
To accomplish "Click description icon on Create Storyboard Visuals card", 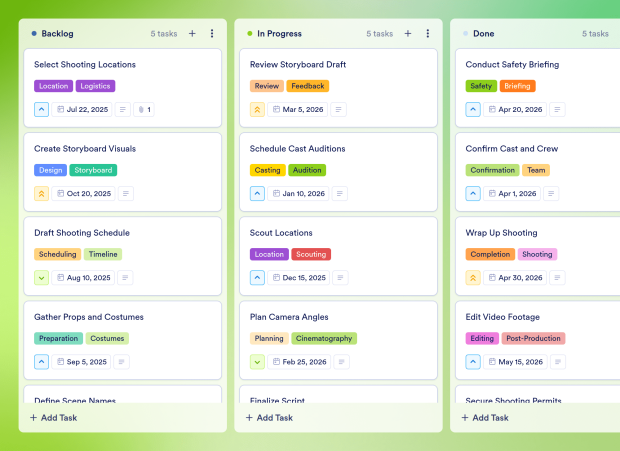I will point(126,194).
